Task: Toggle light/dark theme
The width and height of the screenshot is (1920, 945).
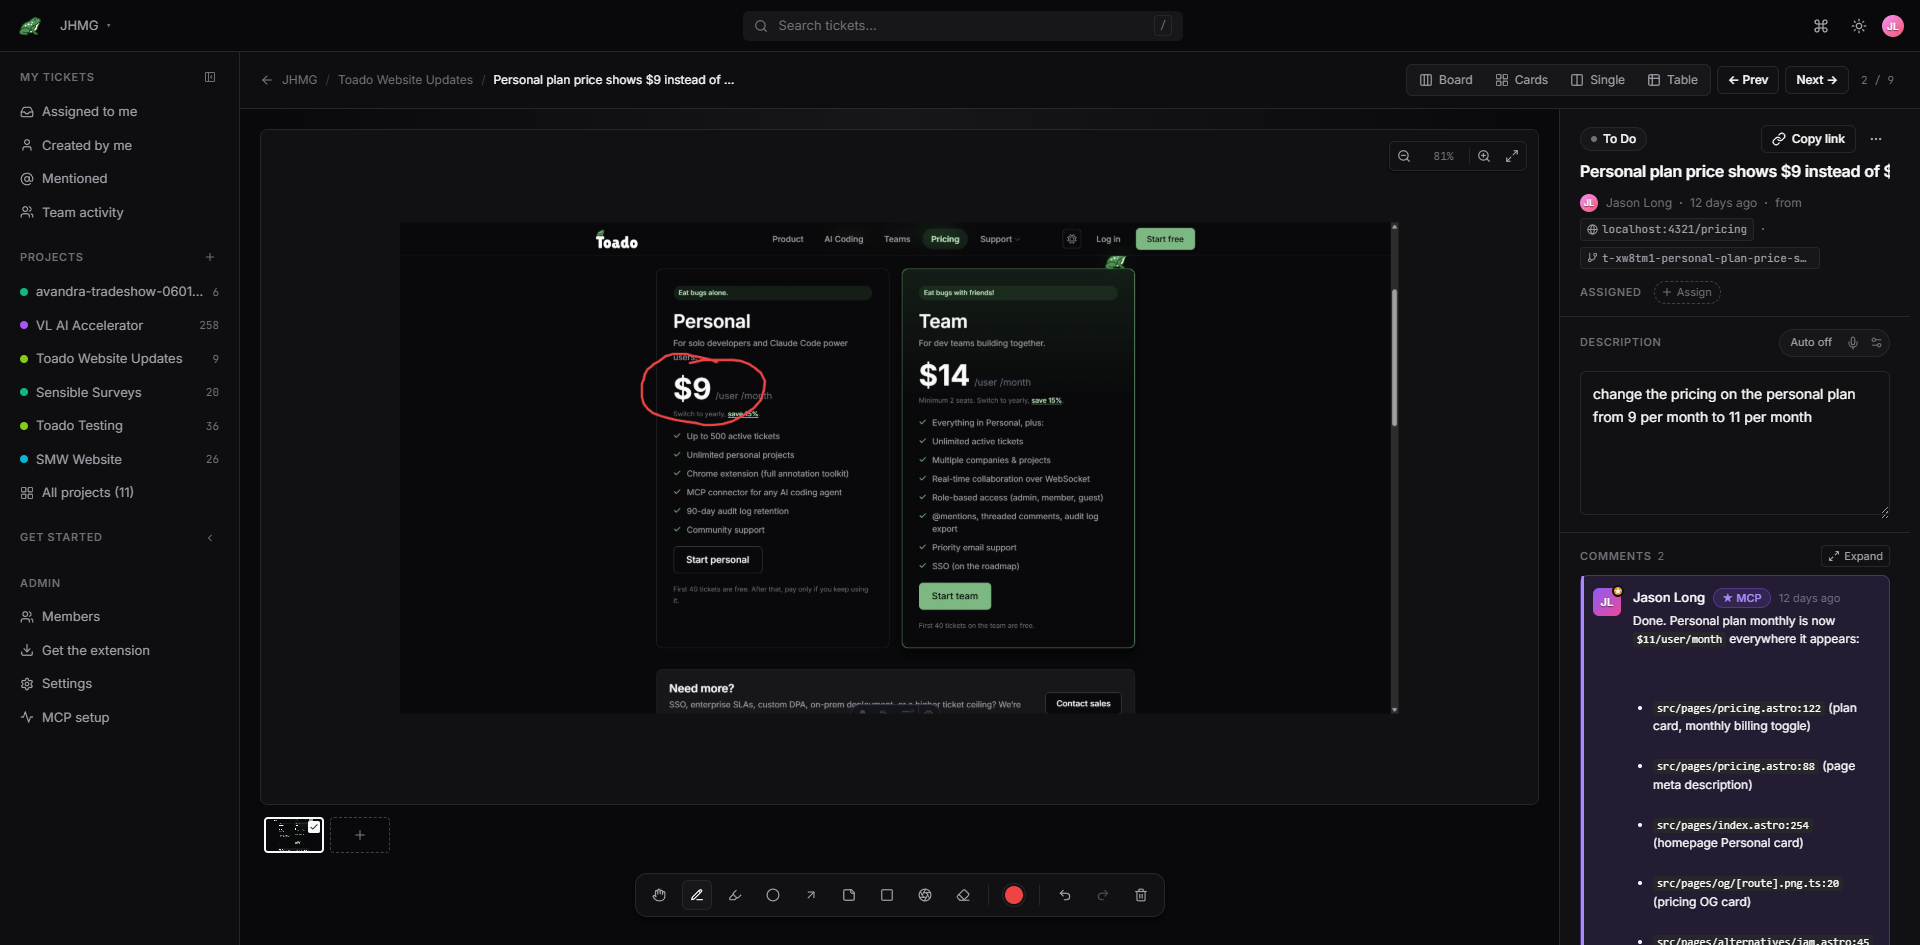Action: 1859,26
